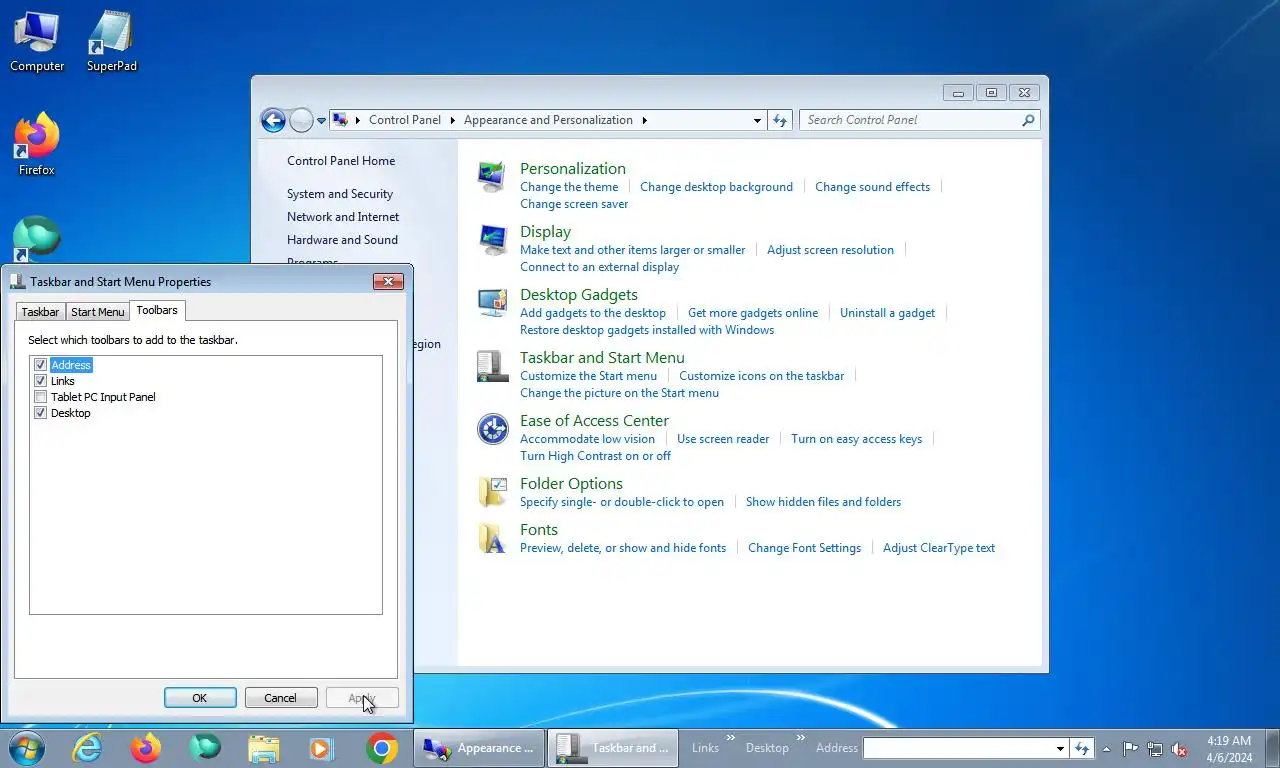
Task: Select Taskbar and... window taskbar button
Action: pyautogui.click(x=613, y=748)
